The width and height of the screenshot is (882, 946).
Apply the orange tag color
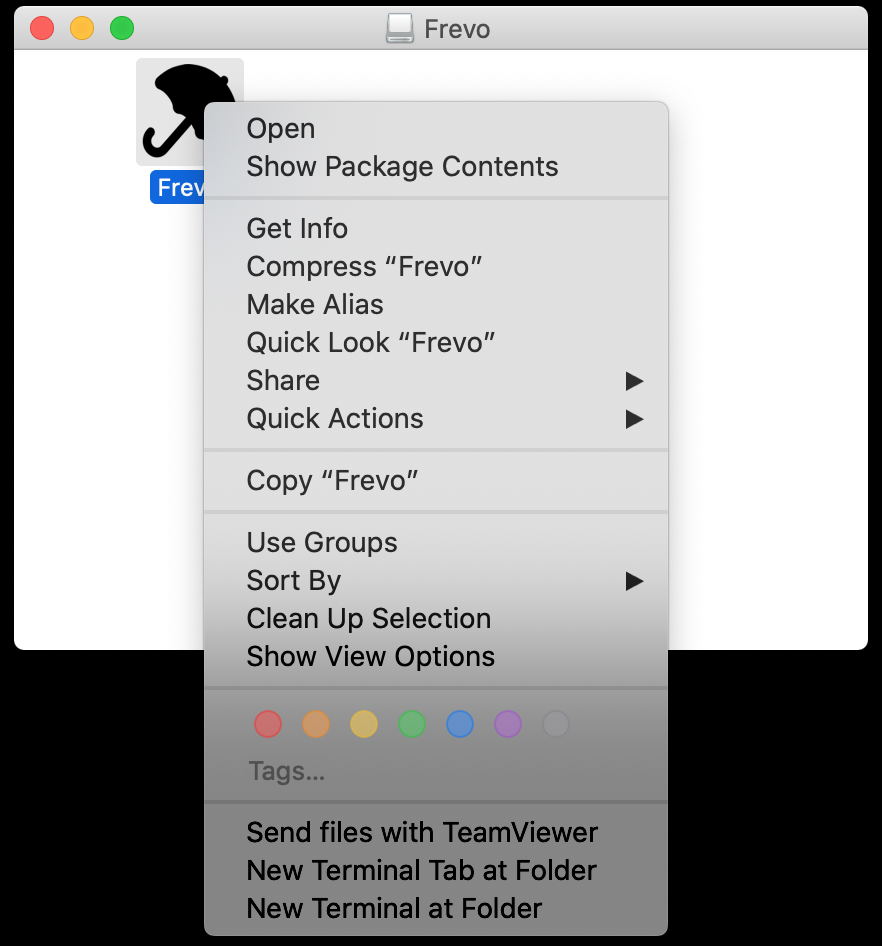[x=316, y=723]
